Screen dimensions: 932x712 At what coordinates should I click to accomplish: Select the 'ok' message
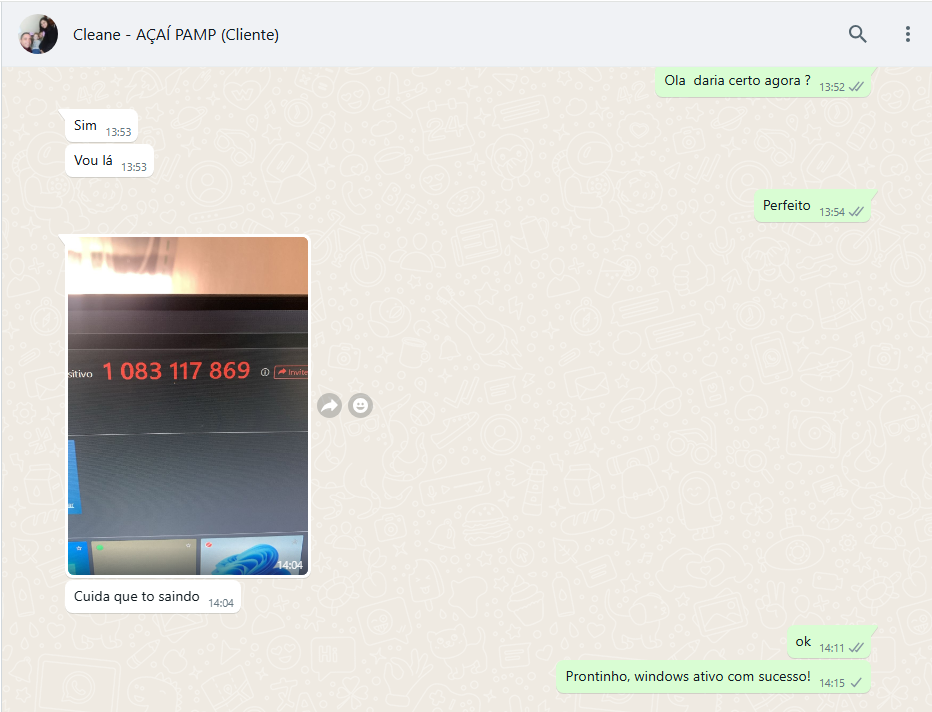tap(829, 642)
